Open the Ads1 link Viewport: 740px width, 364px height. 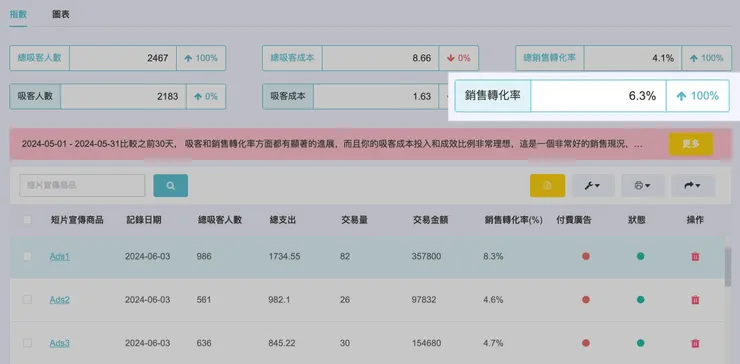coord(59,256)
